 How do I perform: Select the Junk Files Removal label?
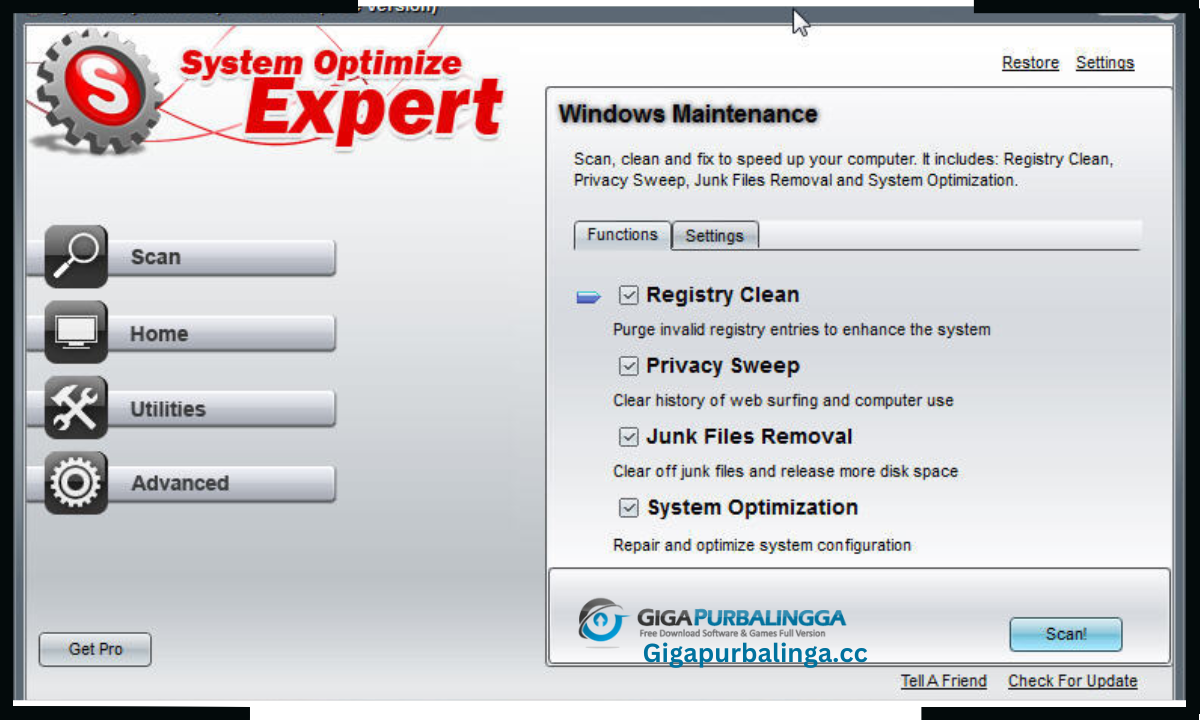749,437
